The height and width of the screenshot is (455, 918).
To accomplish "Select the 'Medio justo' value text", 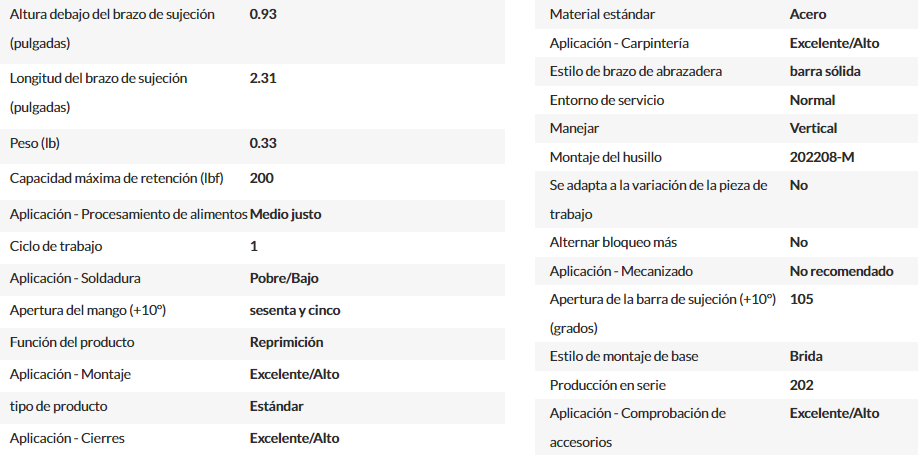I will (x=286, y=214).
